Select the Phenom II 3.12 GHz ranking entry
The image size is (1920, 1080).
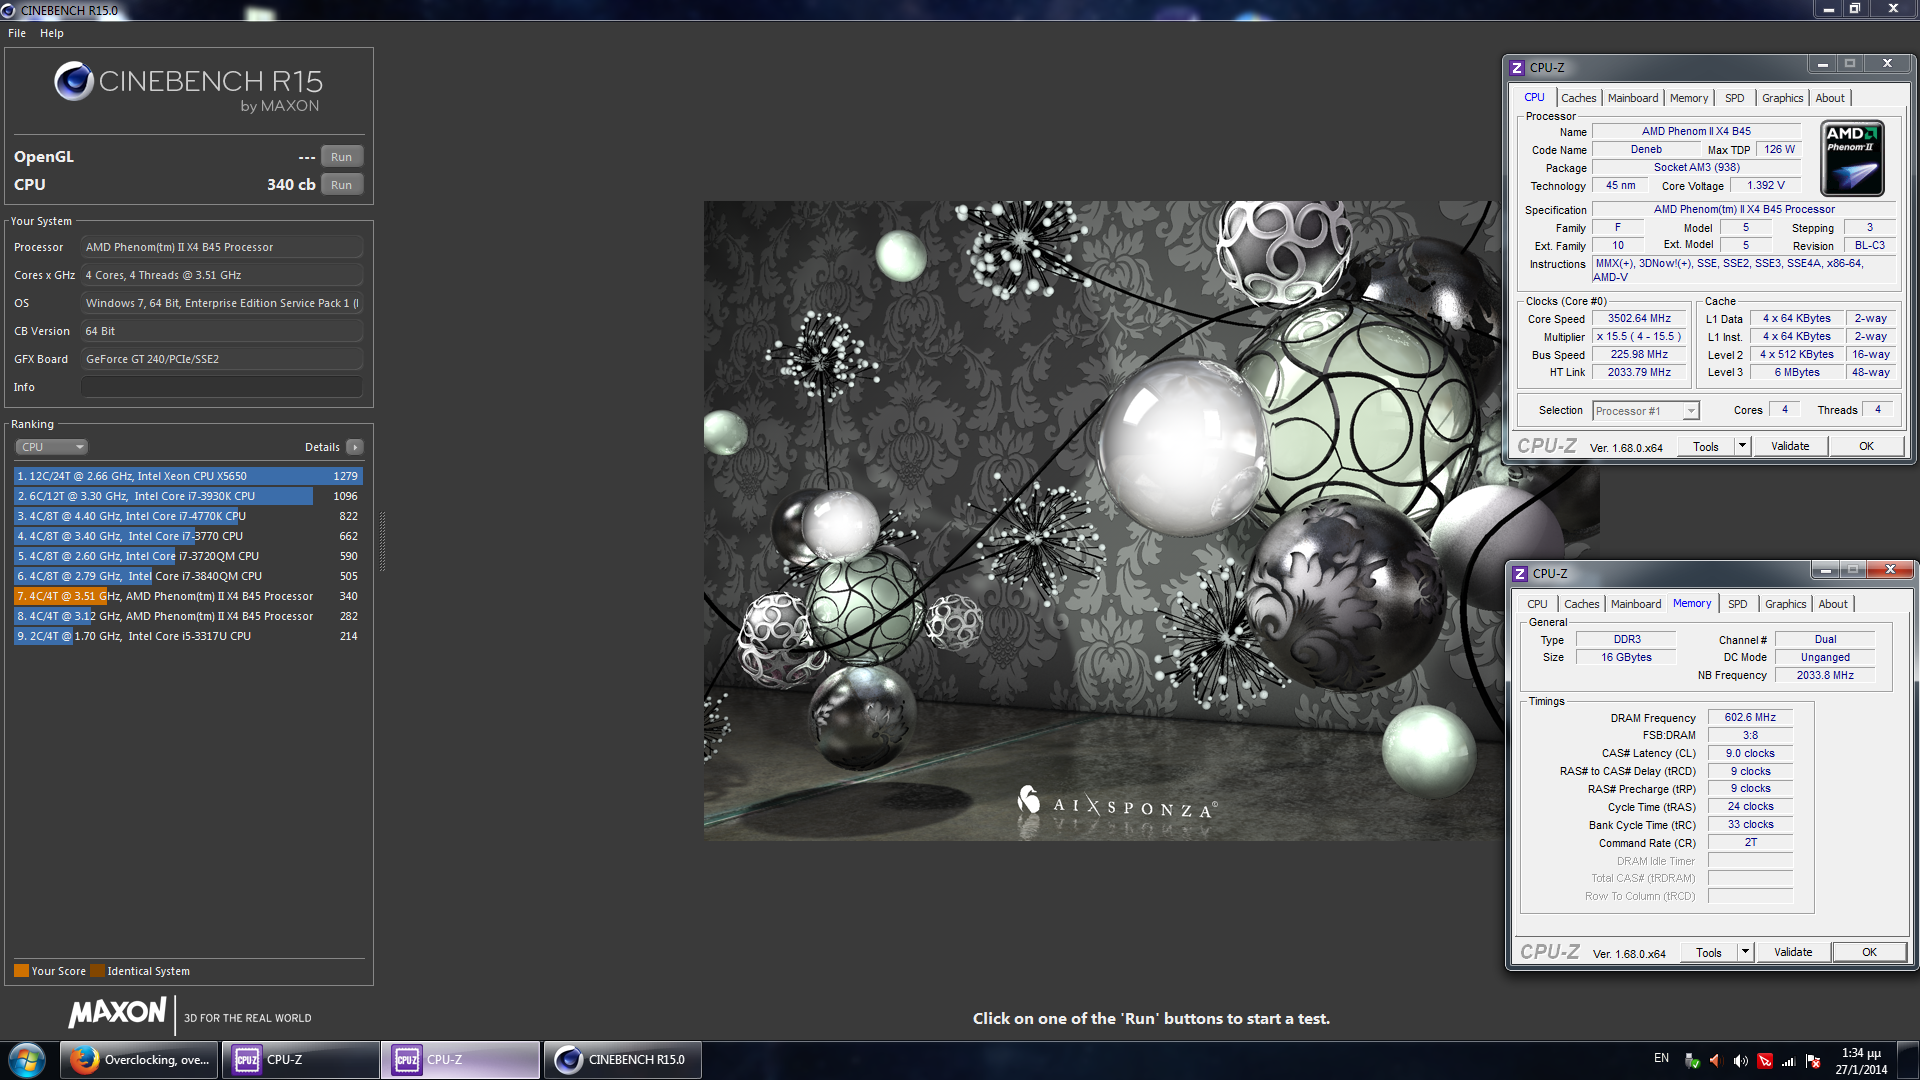click(x=188, y=616)
